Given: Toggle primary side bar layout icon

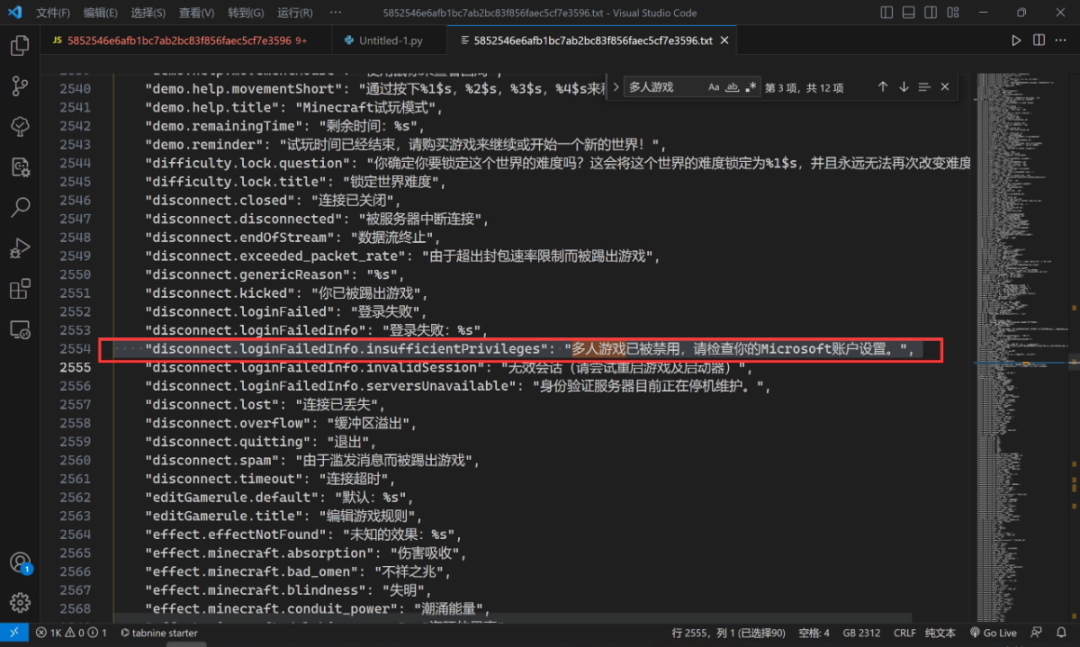Looking at the screenshot, I should (x=886, y=12).
